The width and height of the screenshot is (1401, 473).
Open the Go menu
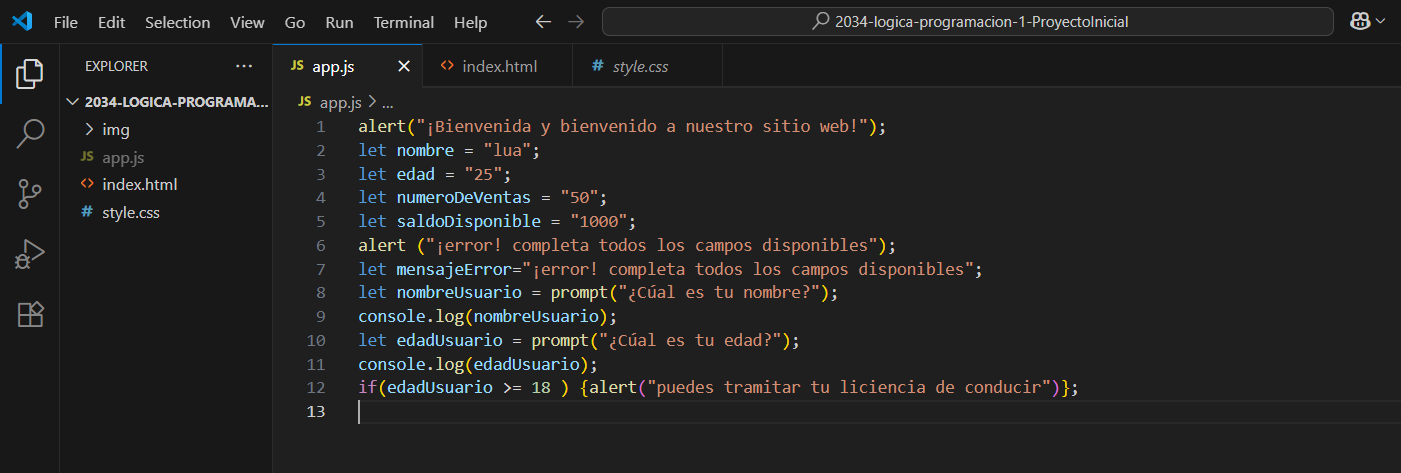[x=295, y=22]
